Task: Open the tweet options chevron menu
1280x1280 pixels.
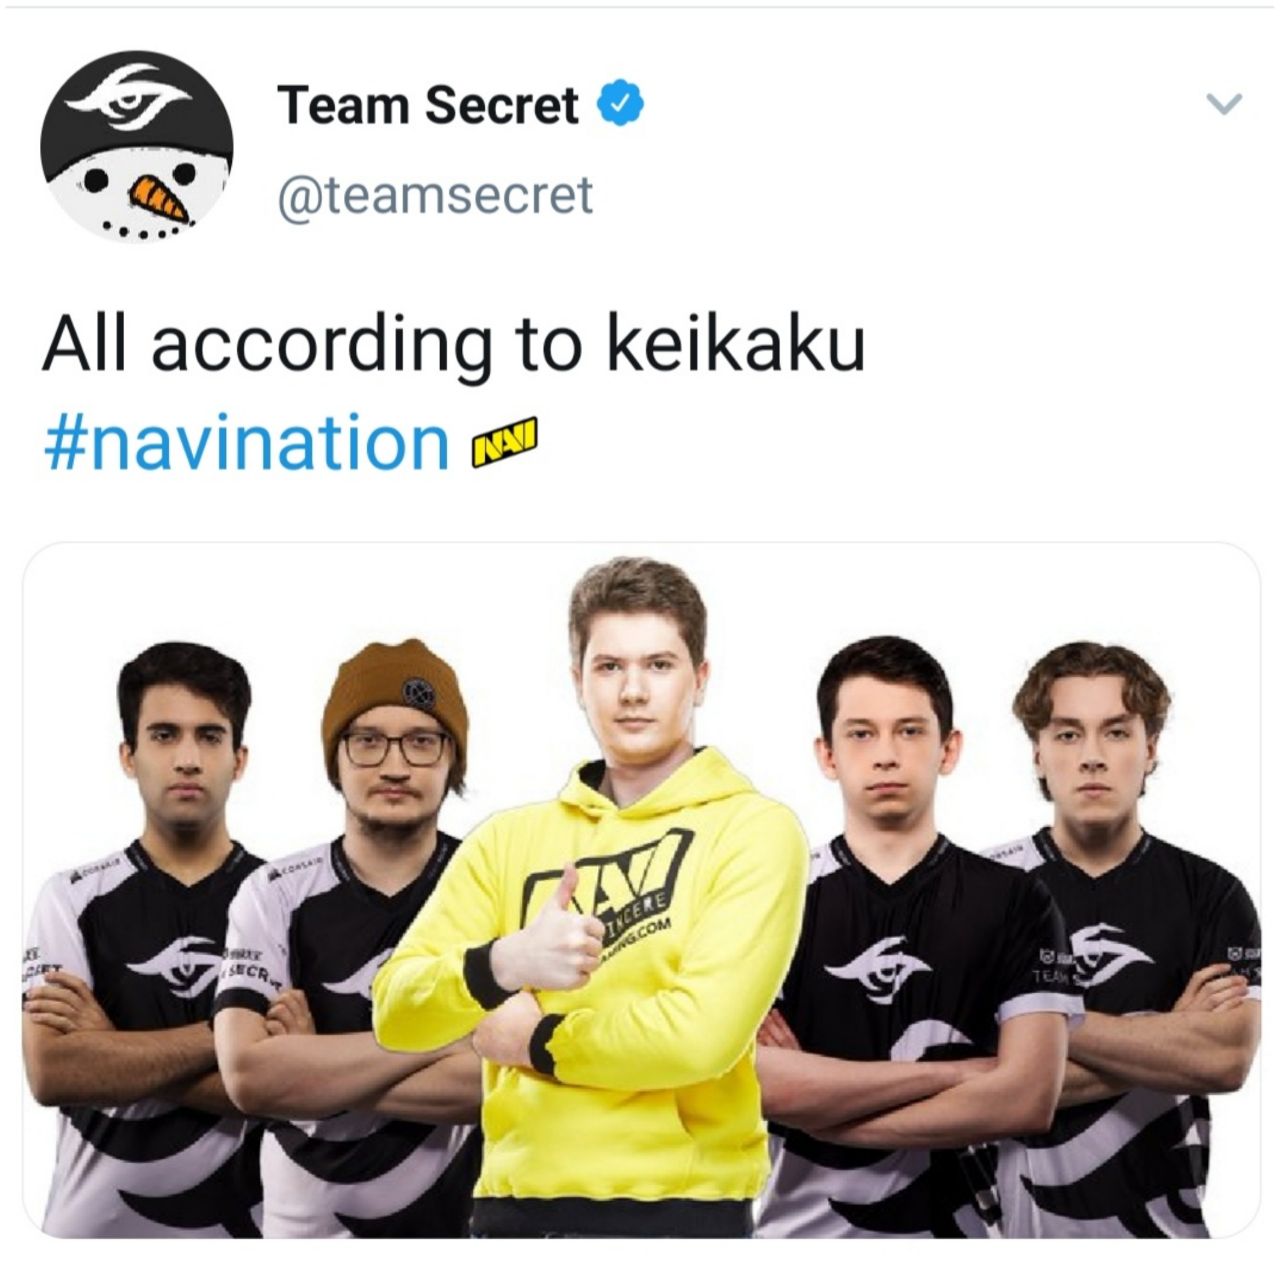Action: (1224, 103)
